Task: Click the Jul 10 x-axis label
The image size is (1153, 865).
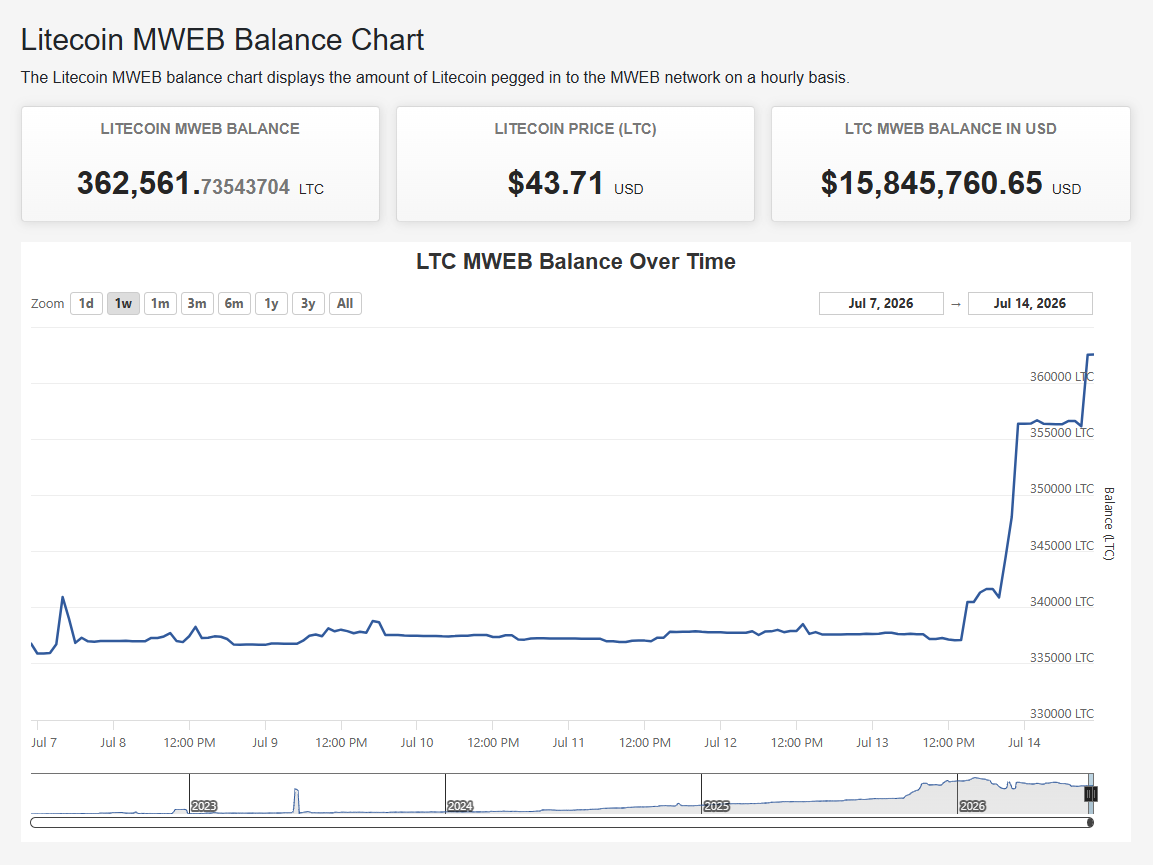Action: click(x=417, y=742)
